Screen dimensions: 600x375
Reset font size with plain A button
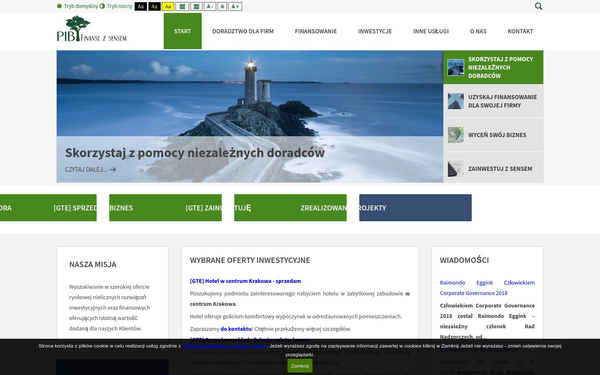tap(222, 7)
